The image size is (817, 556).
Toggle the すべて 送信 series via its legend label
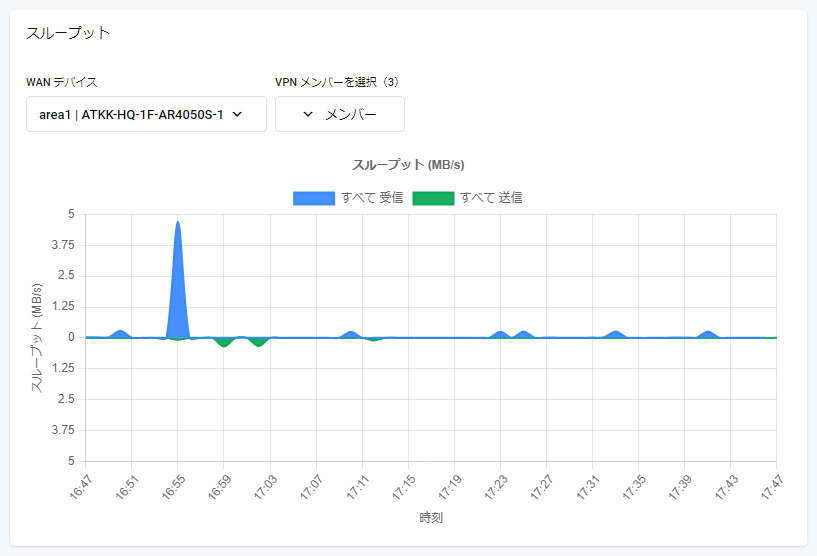491,198
